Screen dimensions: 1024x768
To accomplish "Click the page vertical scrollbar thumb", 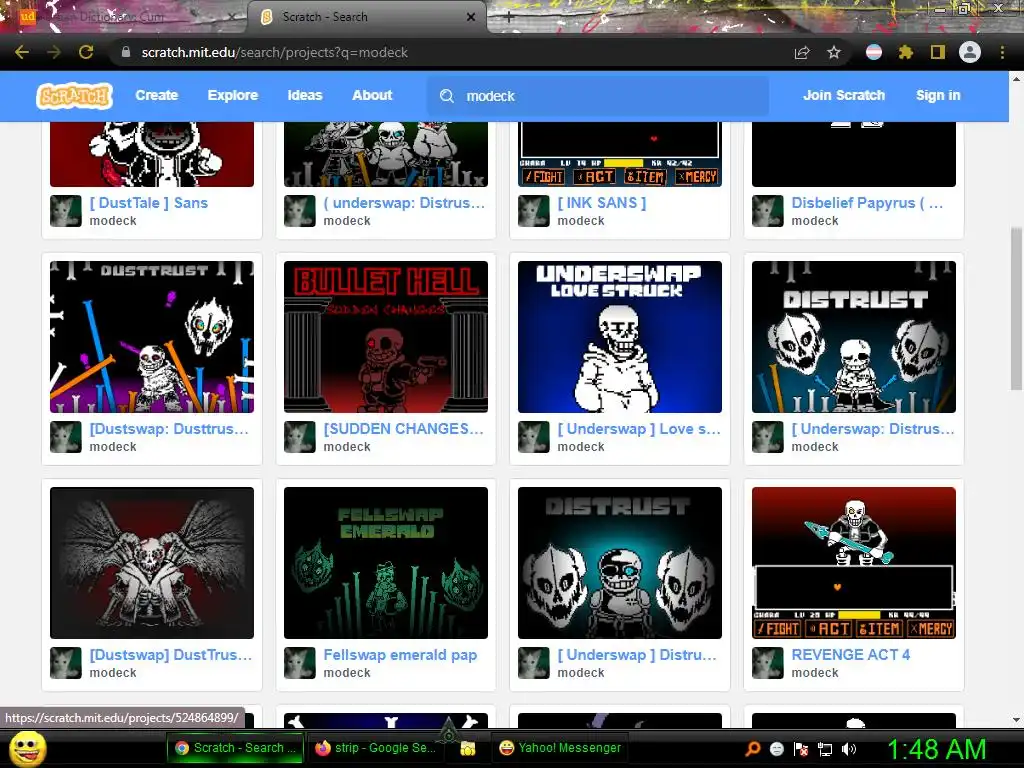I will coord(1016,308).
